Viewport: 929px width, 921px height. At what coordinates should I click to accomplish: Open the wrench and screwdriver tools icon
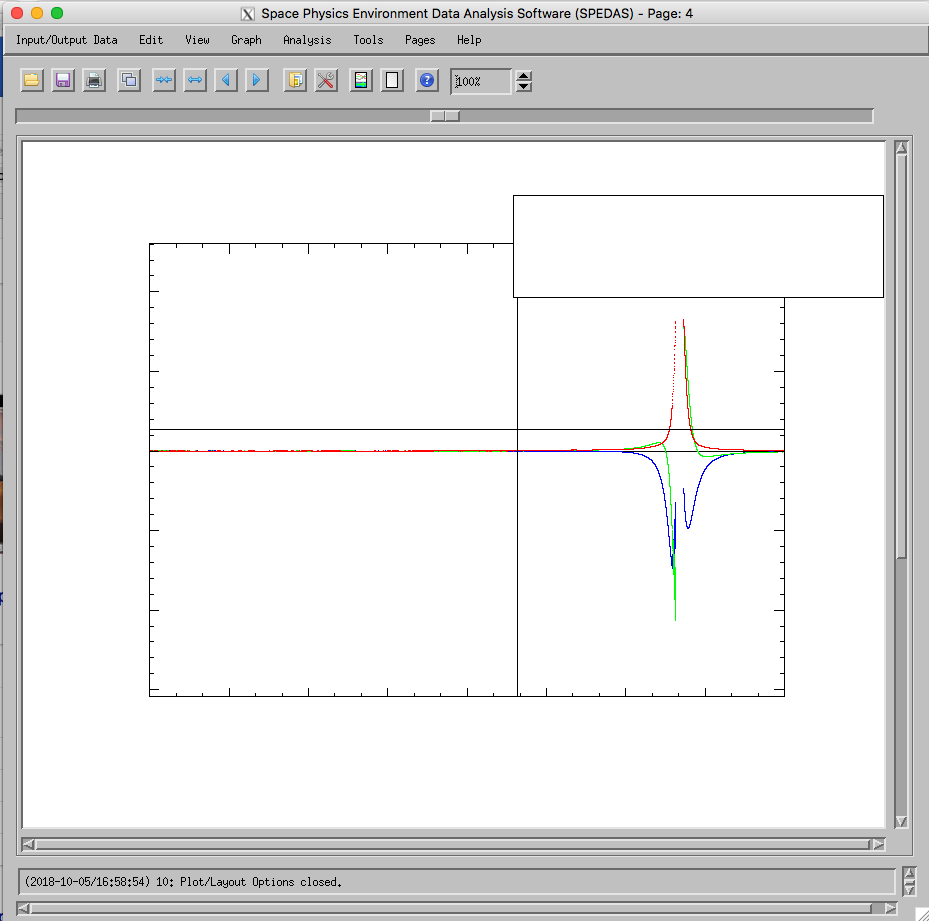[326, 80]
